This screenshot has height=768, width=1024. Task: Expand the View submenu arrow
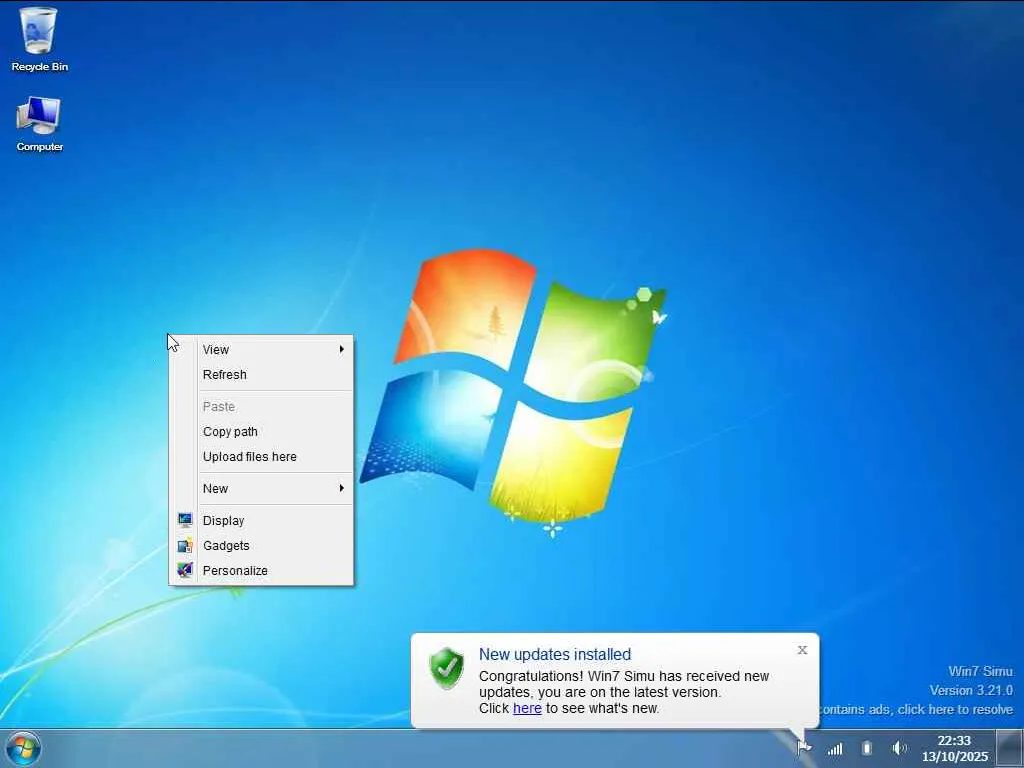(x=342, y=349)
